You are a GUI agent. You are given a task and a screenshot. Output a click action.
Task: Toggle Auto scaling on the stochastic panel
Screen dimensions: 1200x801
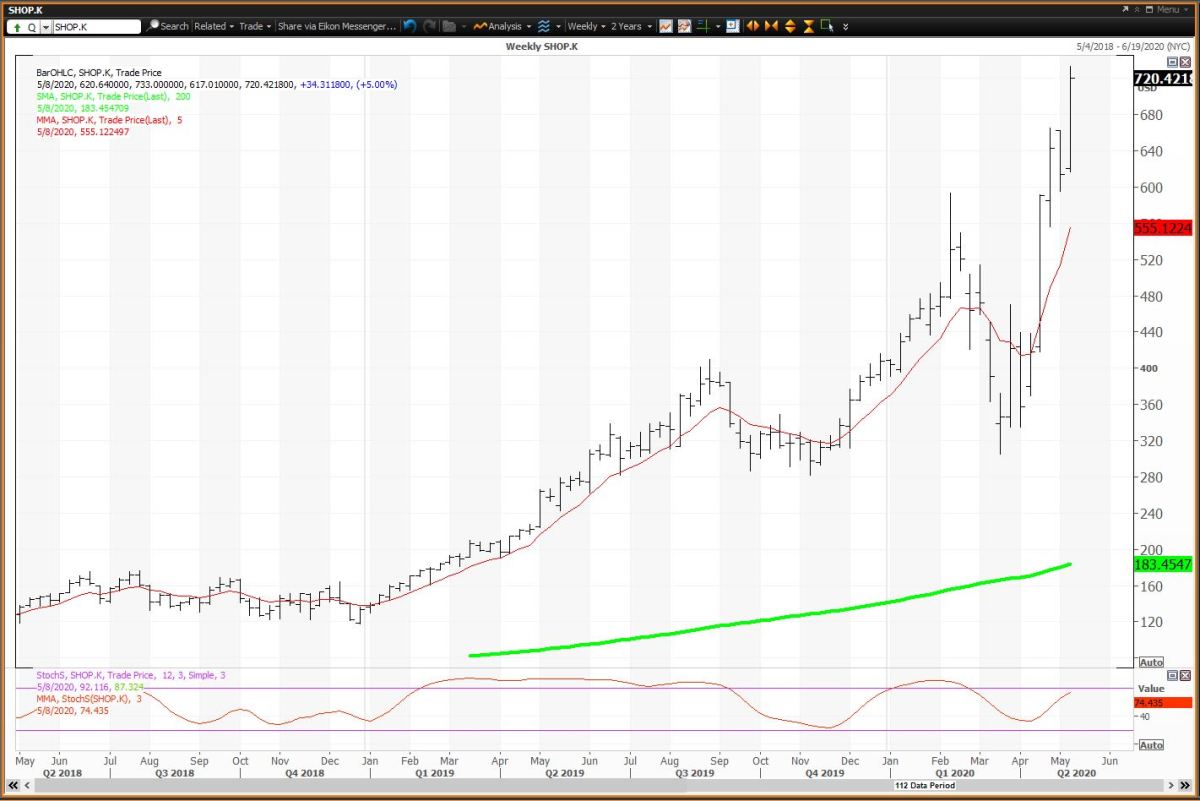point(1151,745)
